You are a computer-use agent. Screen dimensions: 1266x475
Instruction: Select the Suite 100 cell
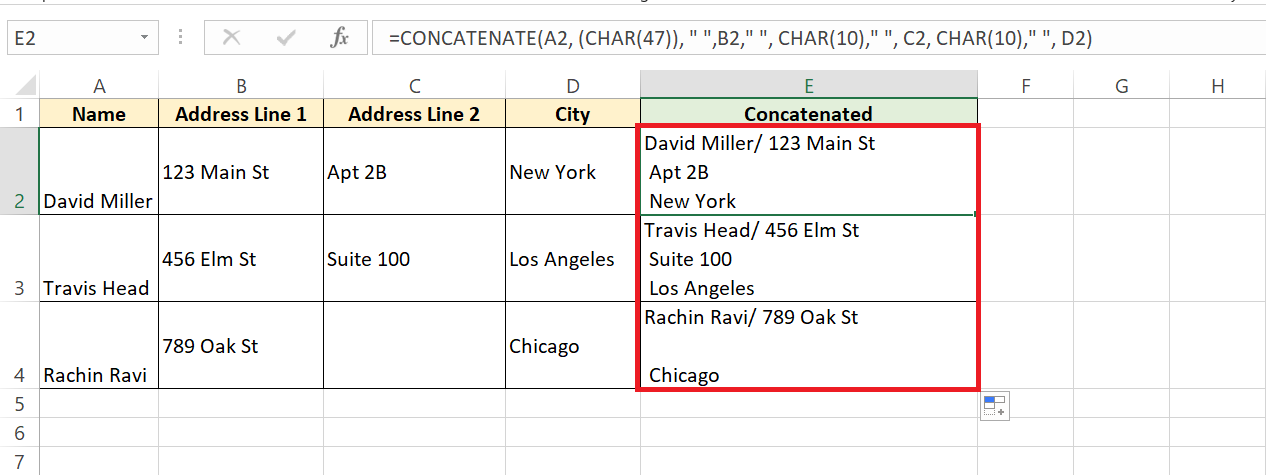pyautogui.click(x=414, y=258)
